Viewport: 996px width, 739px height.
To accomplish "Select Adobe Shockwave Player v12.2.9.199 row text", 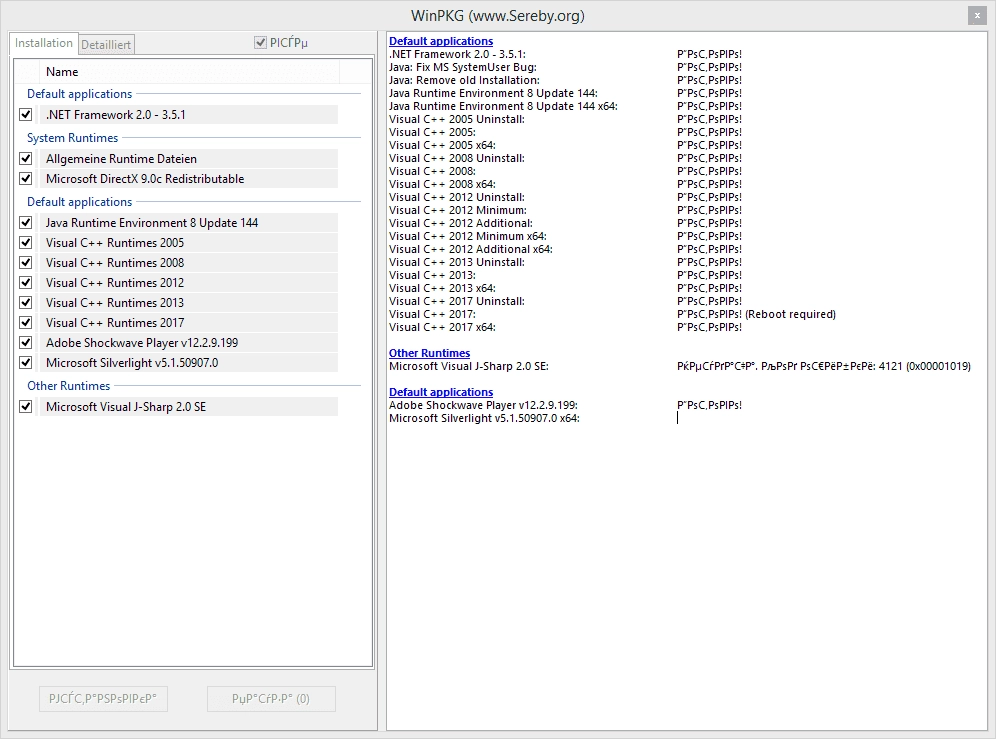I will 142,342.
